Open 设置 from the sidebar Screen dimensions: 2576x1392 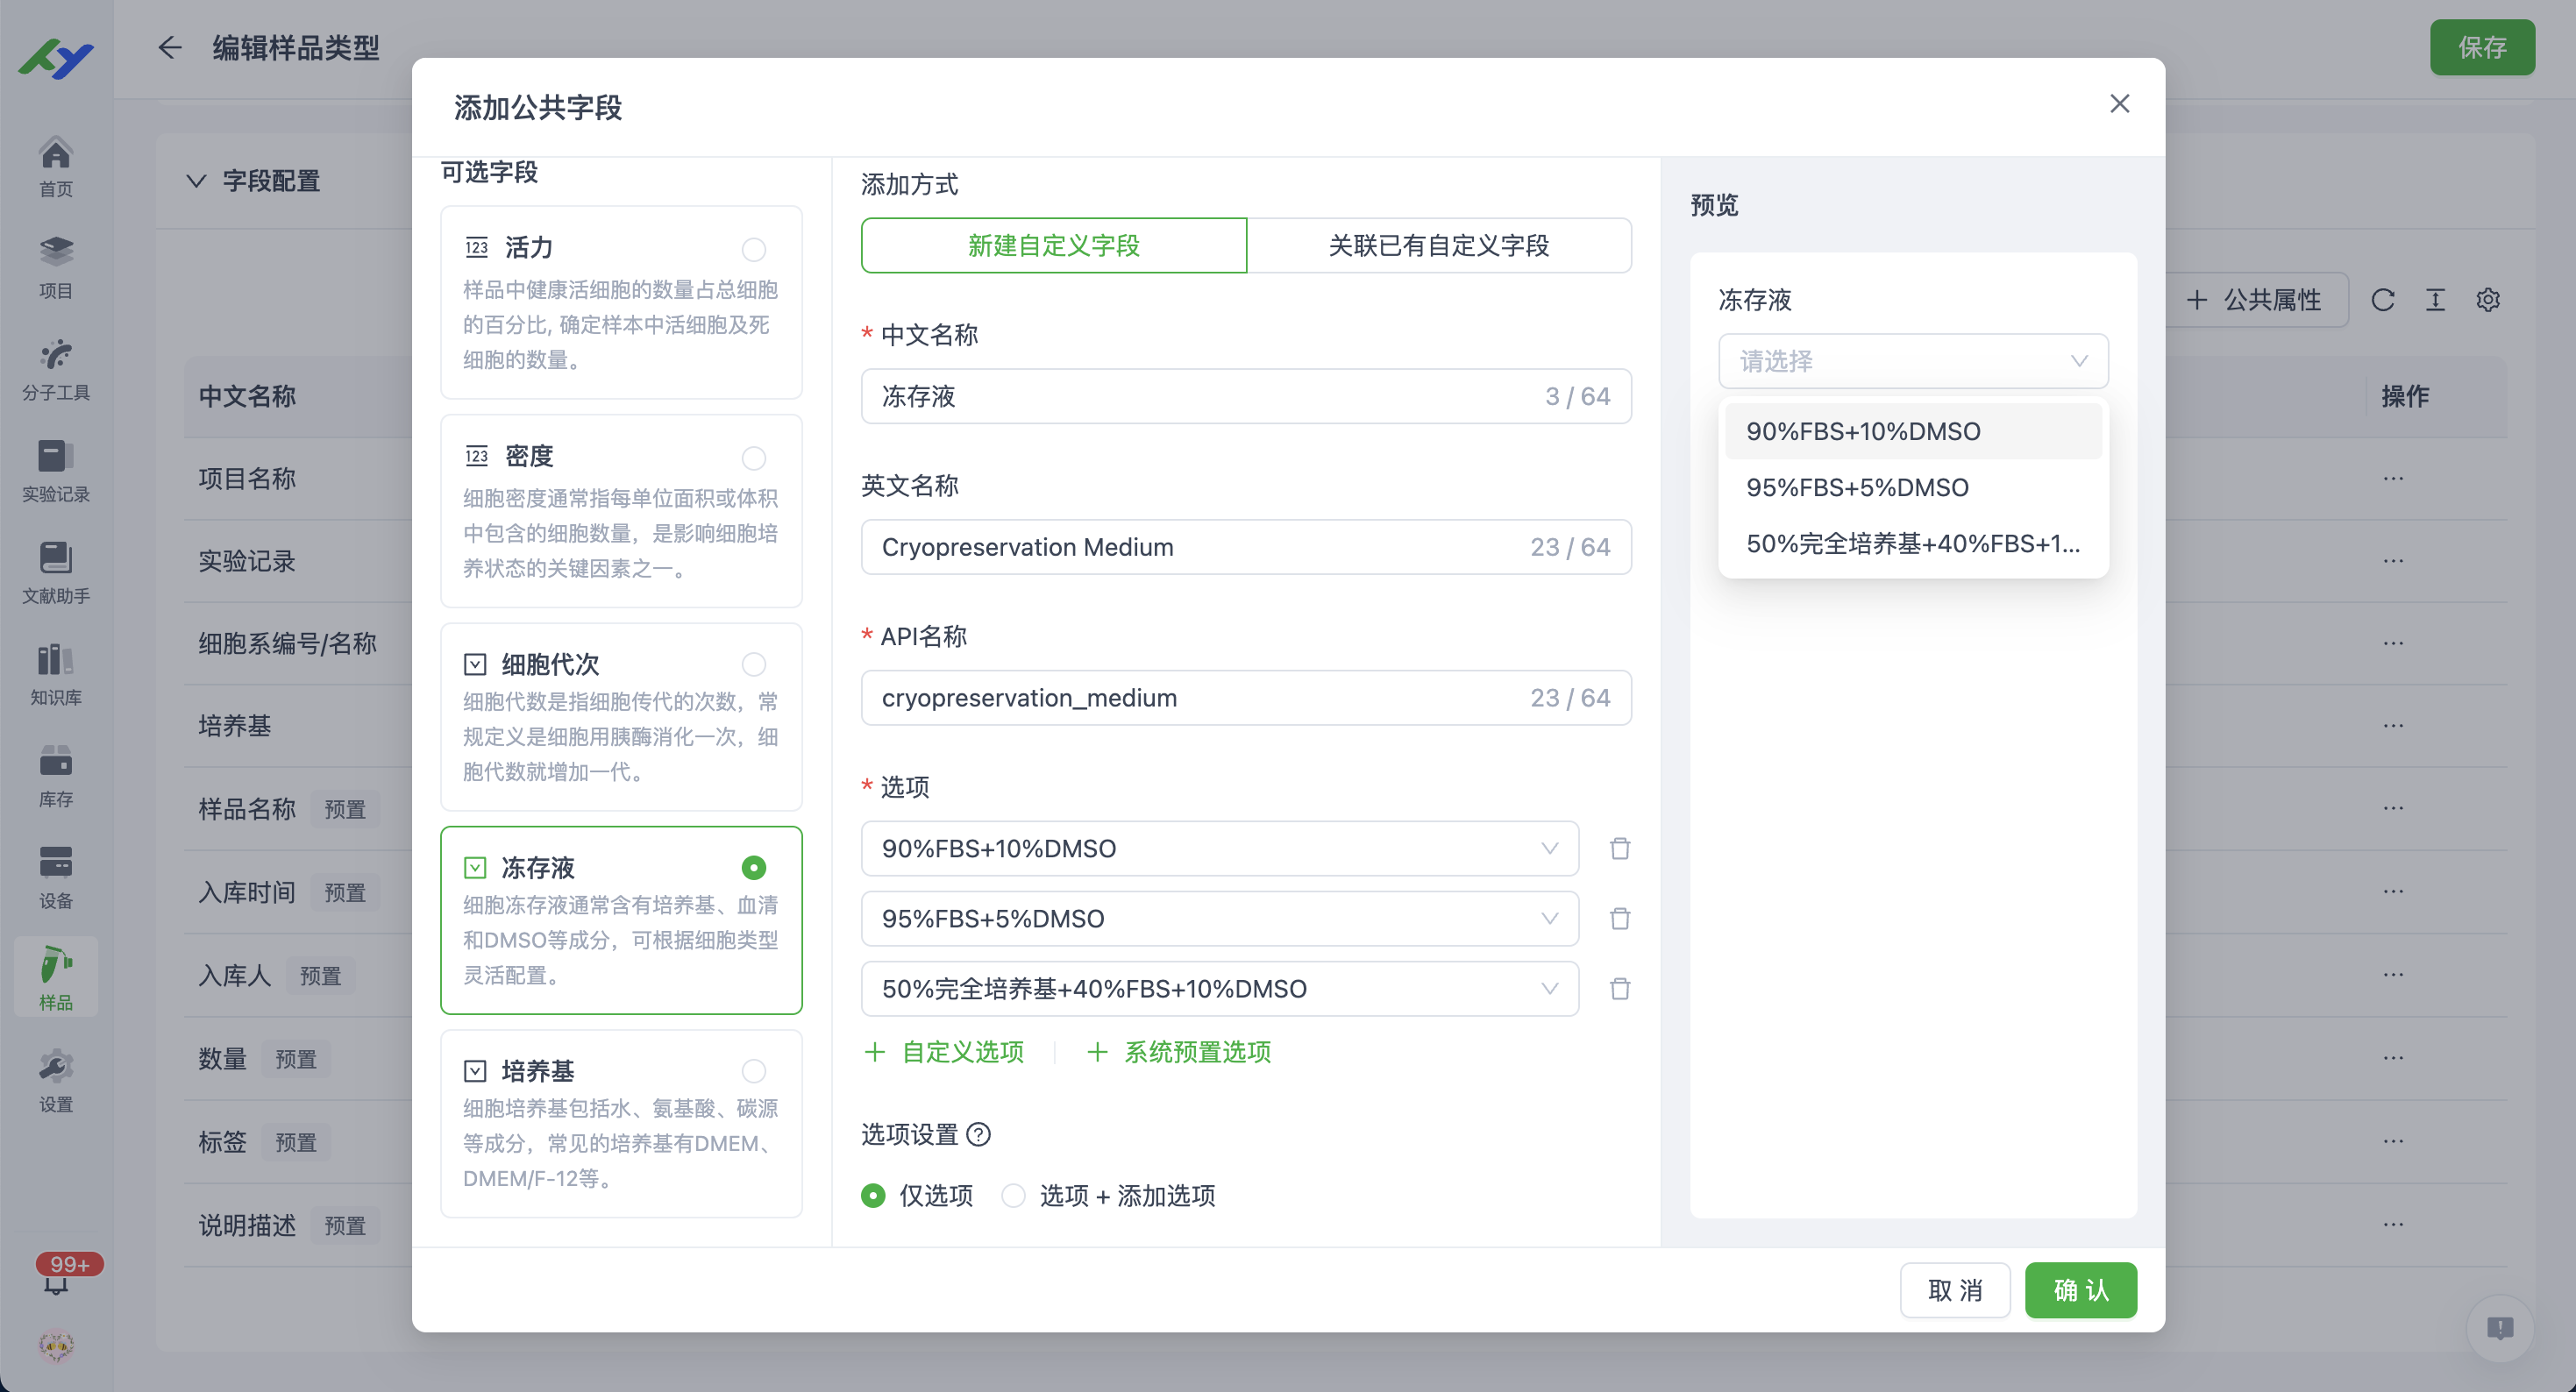pos(55,1078)
